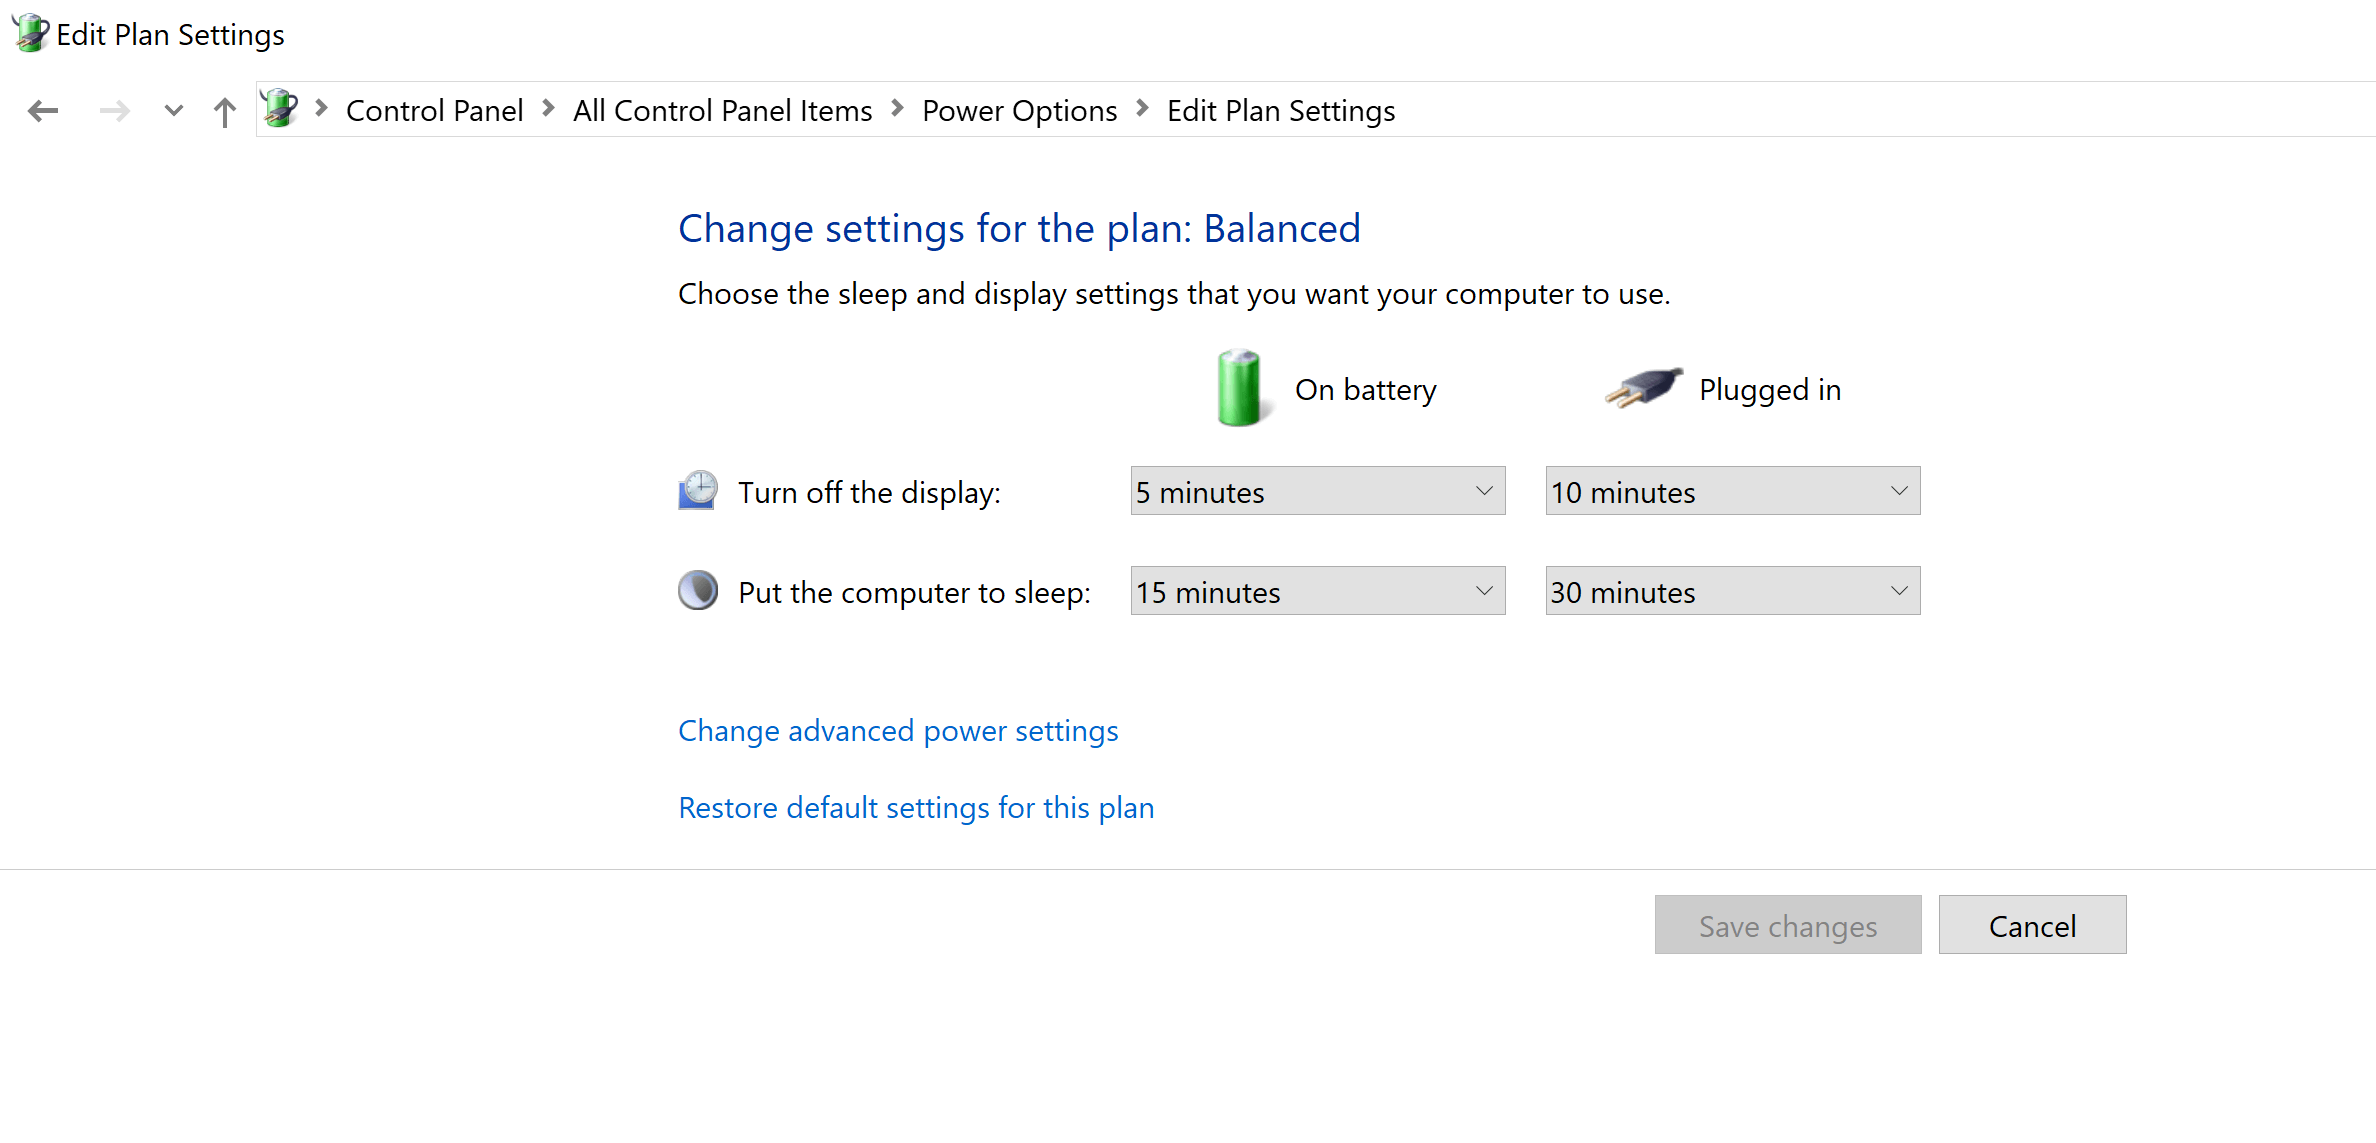This screenshot has width=2376, height=1143.
Task: Click the clock icon beside Turn off the display
Action: click(x=698, y=491)
